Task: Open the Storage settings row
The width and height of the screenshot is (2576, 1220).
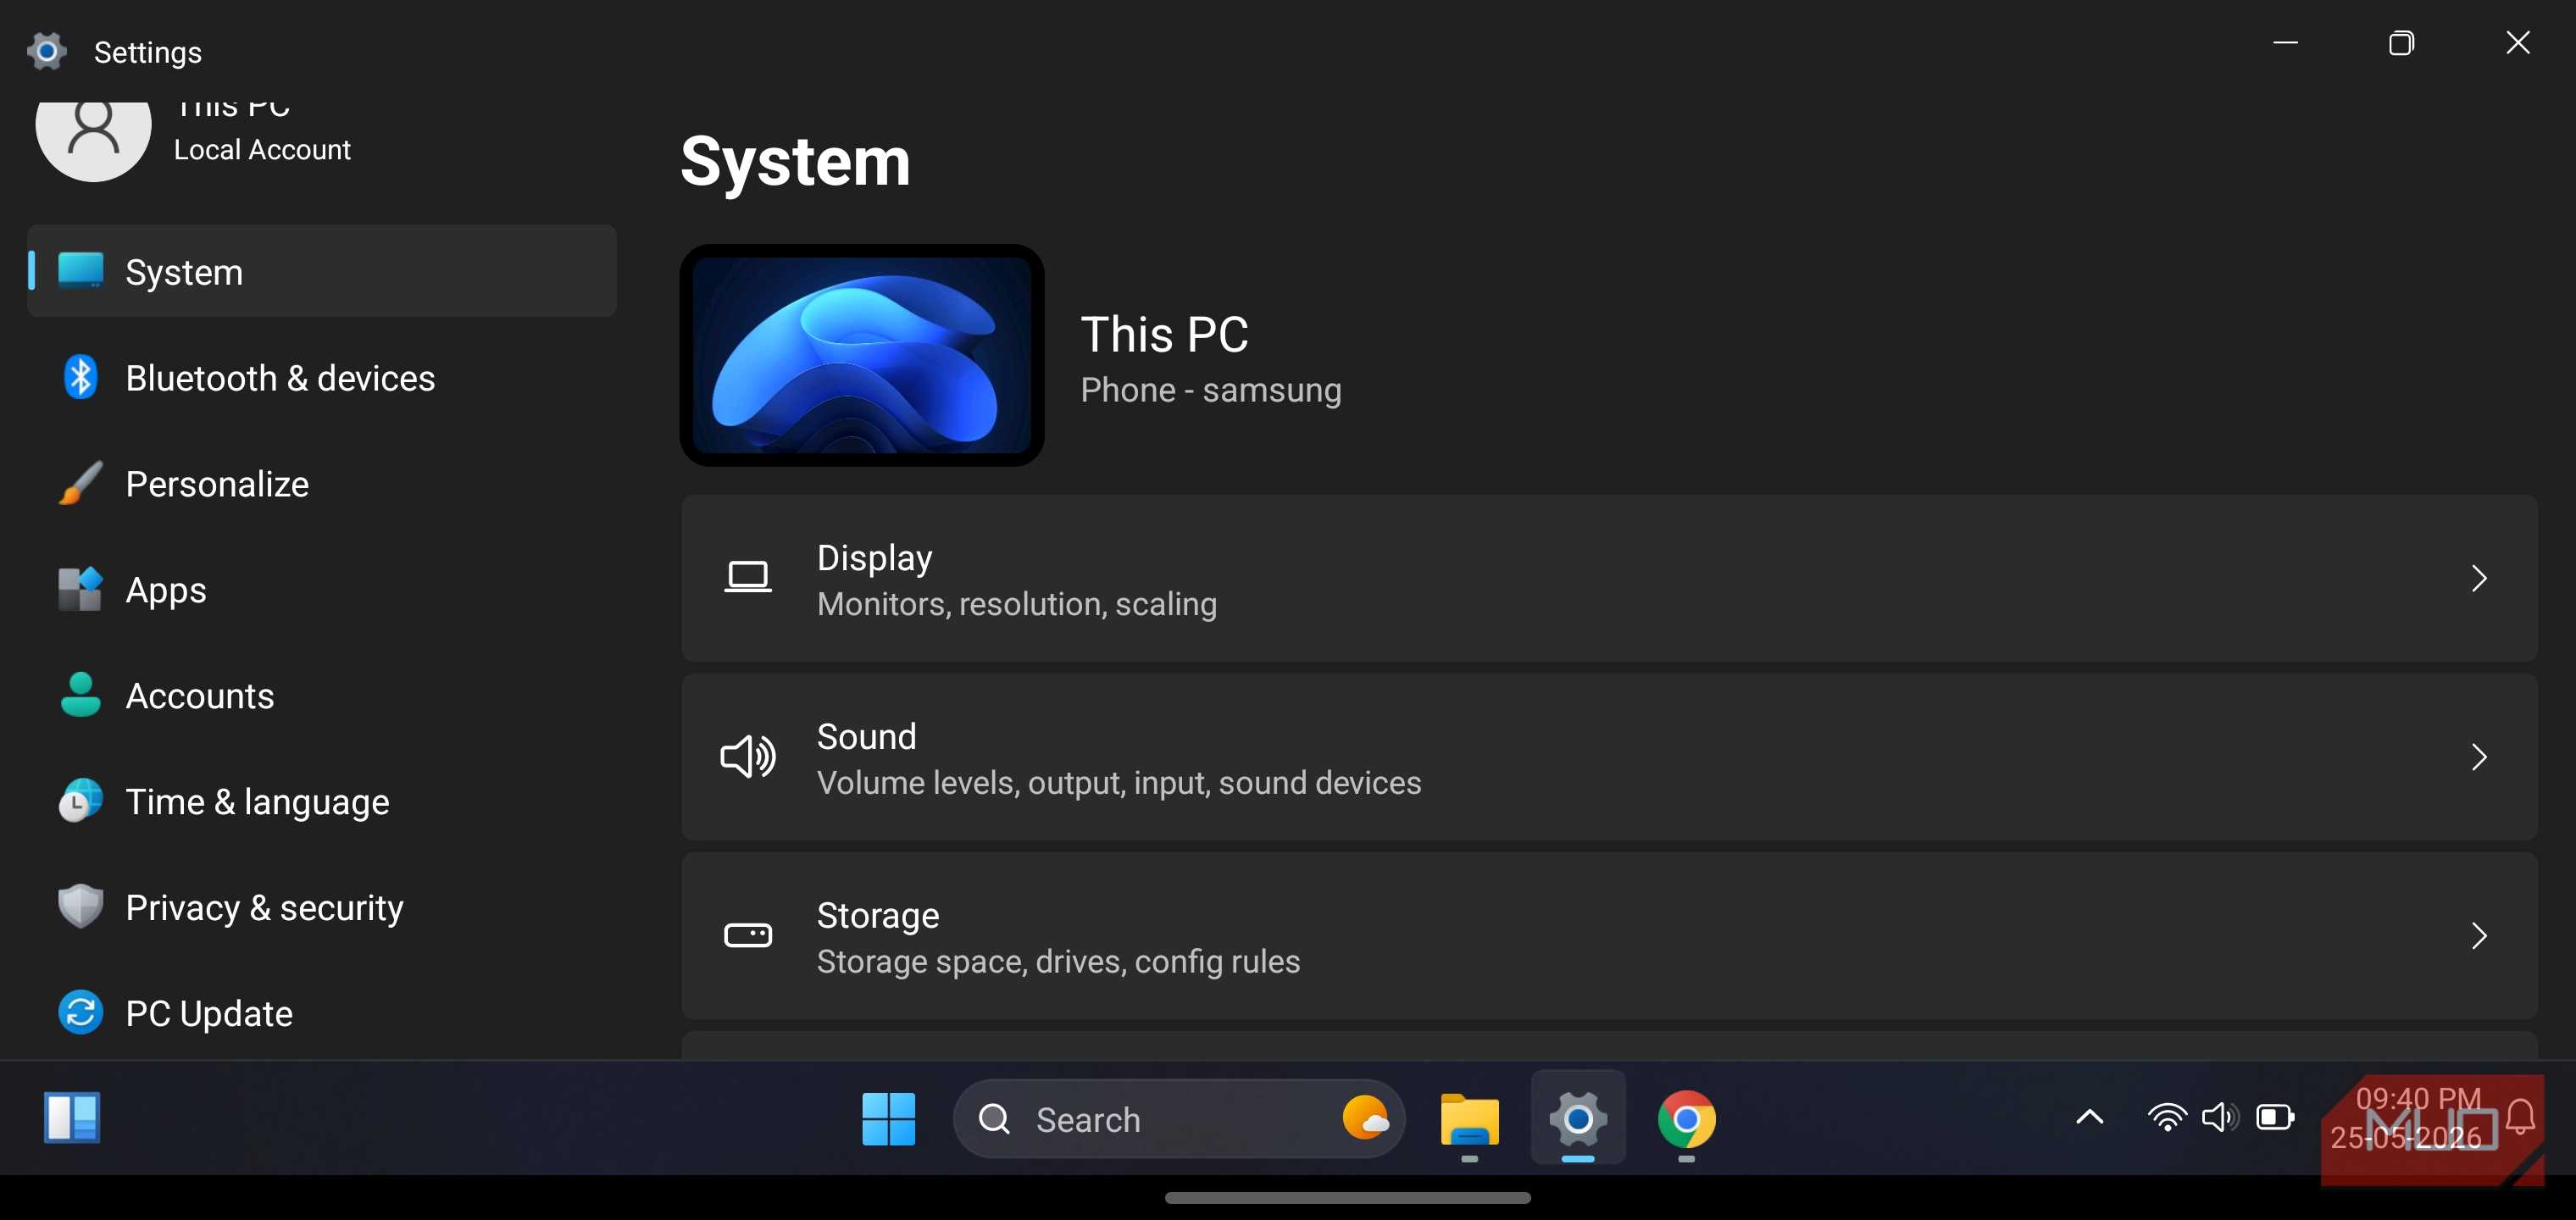Action: click(x=1609, y=936)
